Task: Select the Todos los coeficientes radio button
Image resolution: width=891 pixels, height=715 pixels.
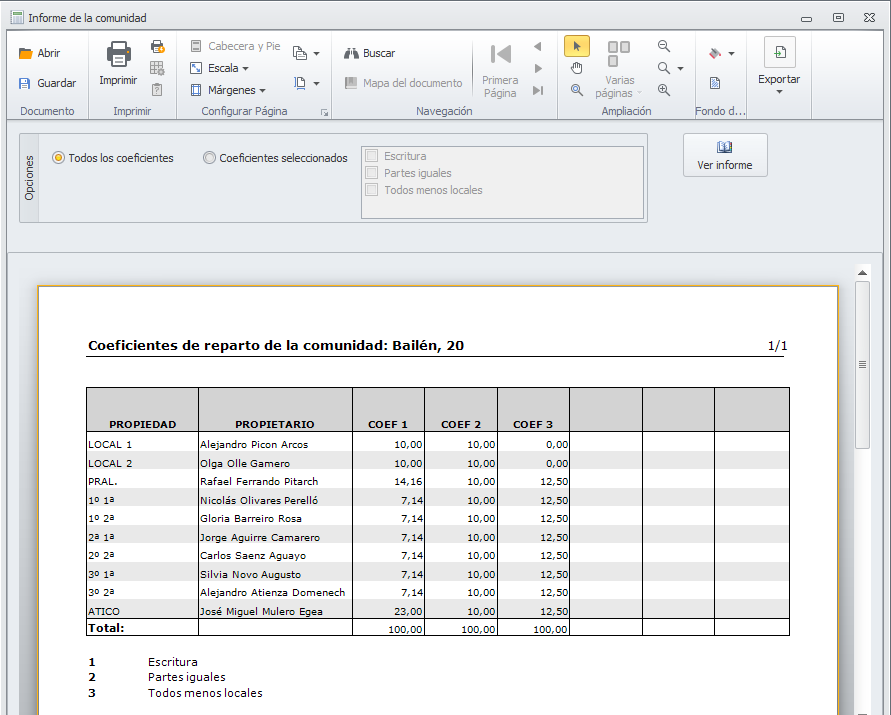Action: click(x=59, y=158)
